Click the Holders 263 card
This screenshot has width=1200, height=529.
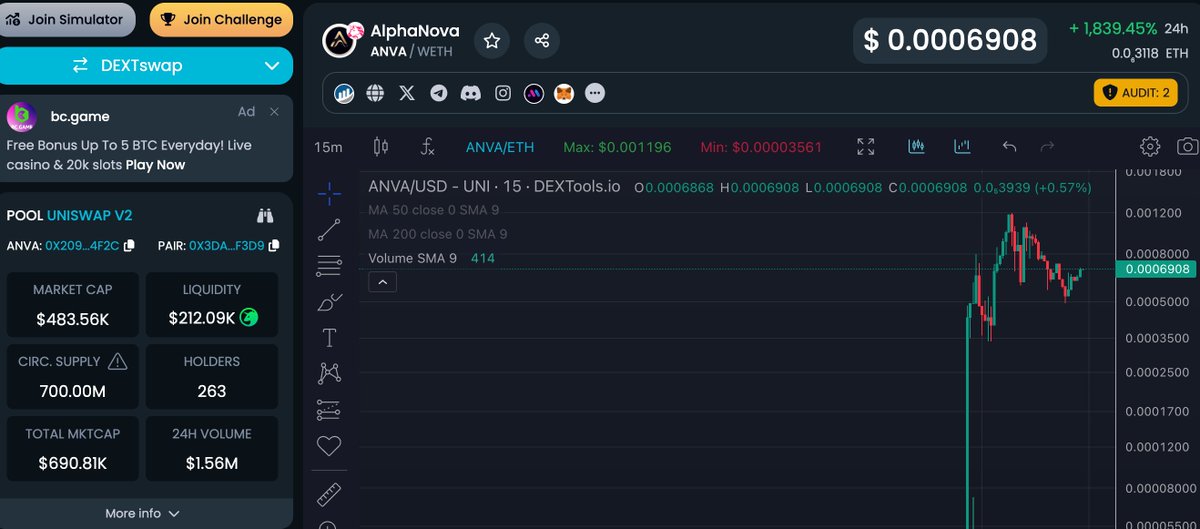coord(212,377)
